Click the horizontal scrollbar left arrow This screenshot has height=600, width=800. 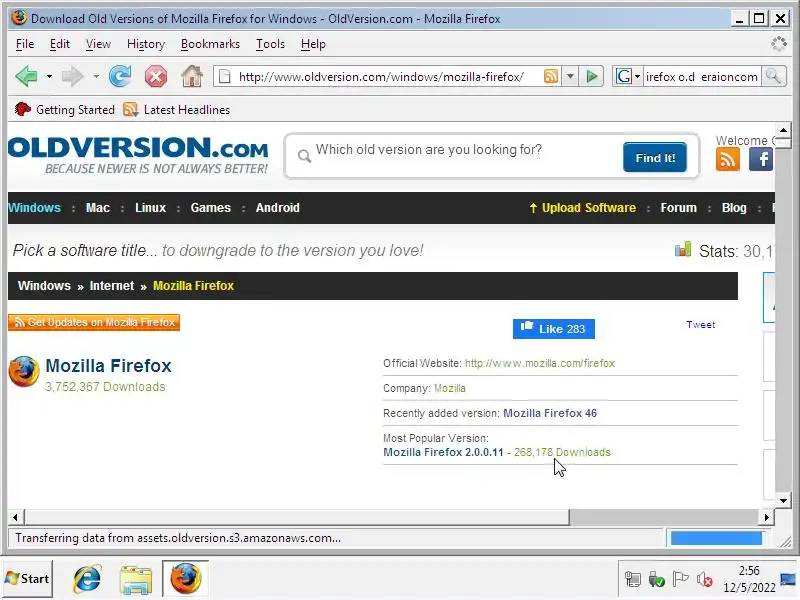(15, 517)
